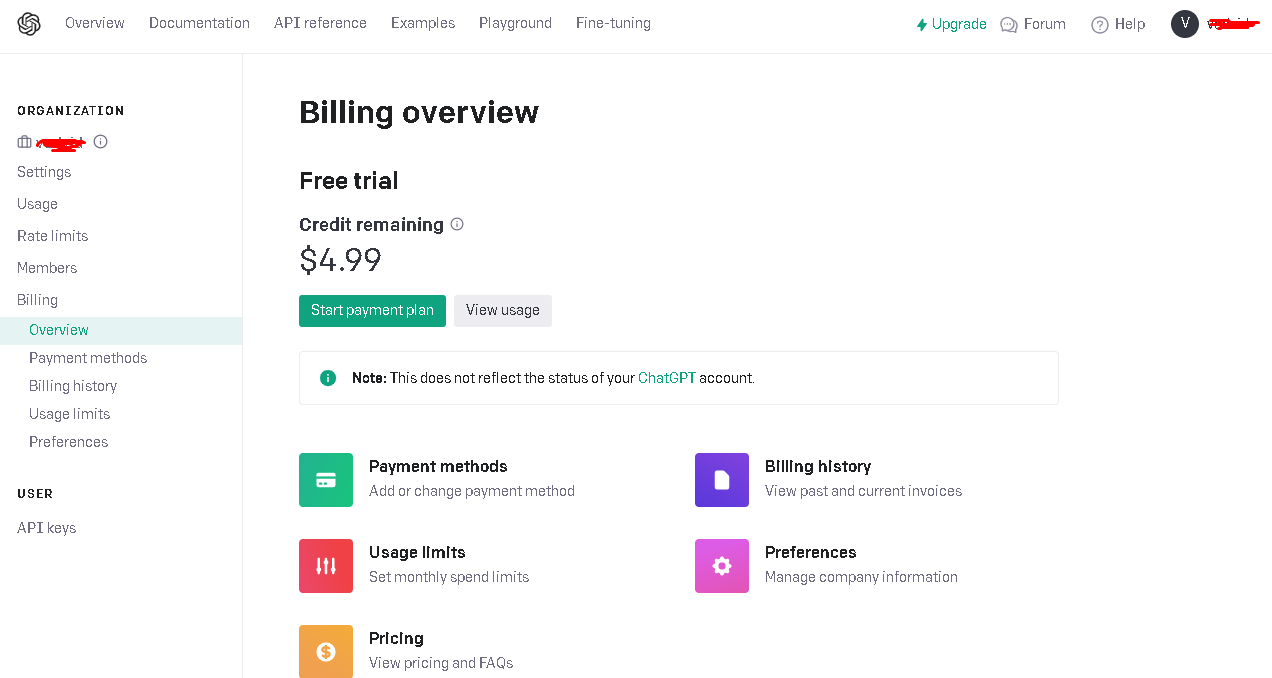Click the pink Preferences gear icon

click(722, 566)
